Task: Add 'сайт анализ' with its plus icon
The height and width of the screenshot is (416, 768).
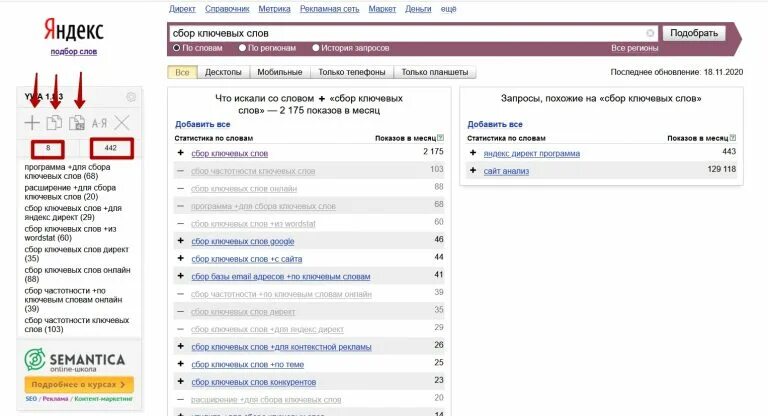Action: 473,171
